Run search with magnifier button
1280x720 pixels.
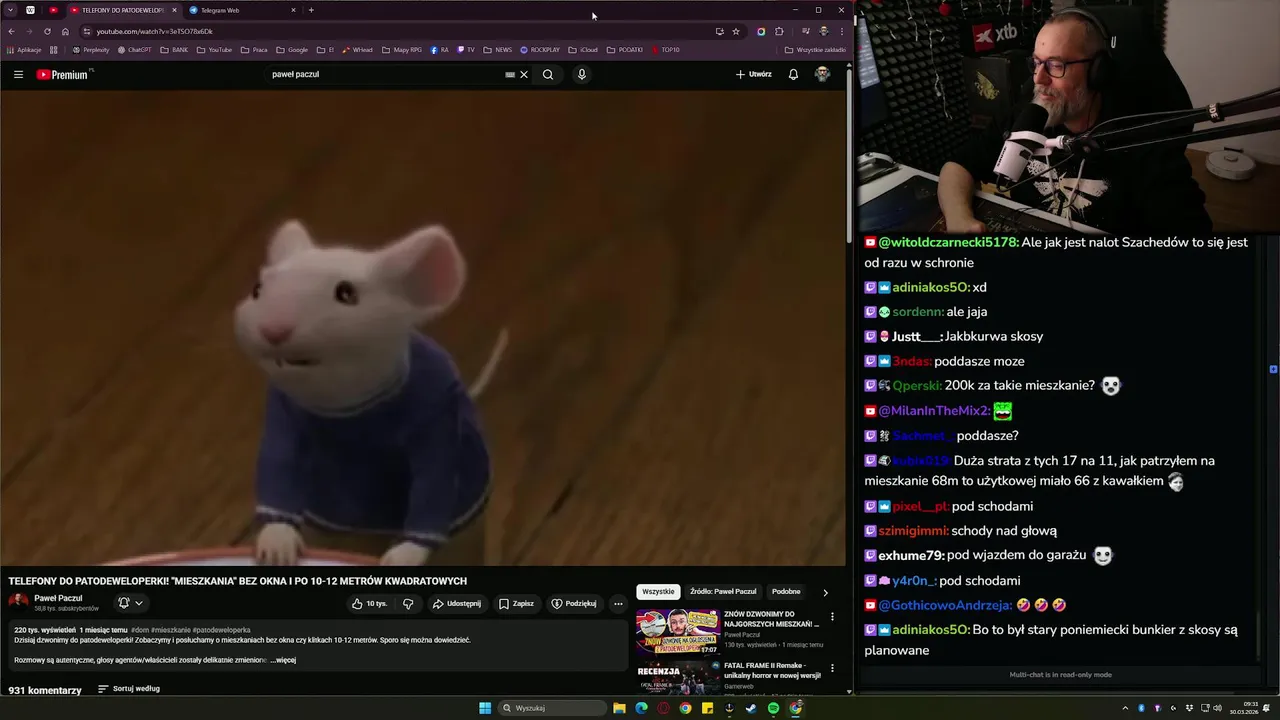click(548, 74)
